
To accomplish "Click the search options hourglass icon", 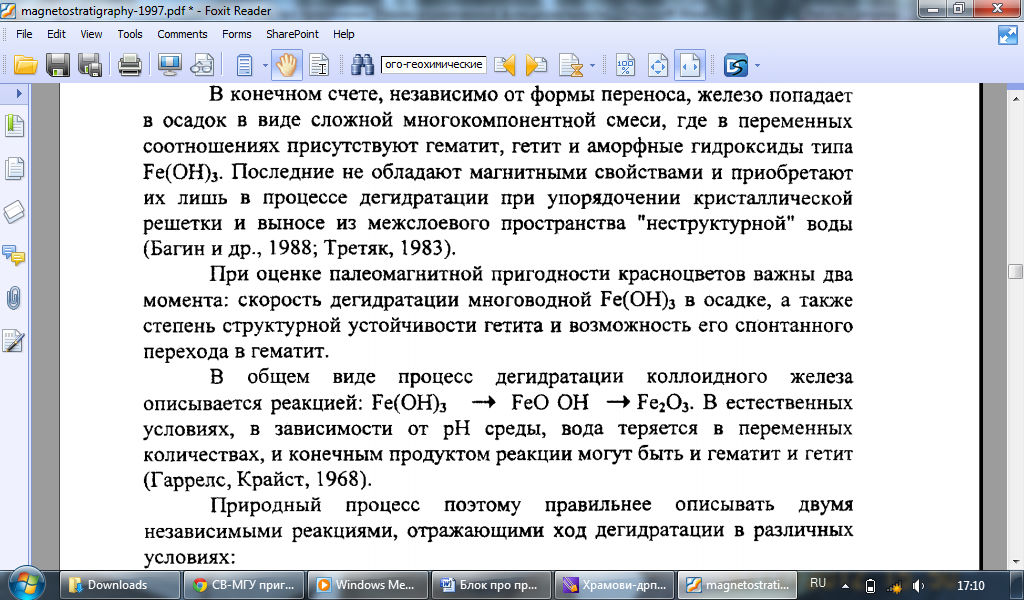I will coord(571,65).
